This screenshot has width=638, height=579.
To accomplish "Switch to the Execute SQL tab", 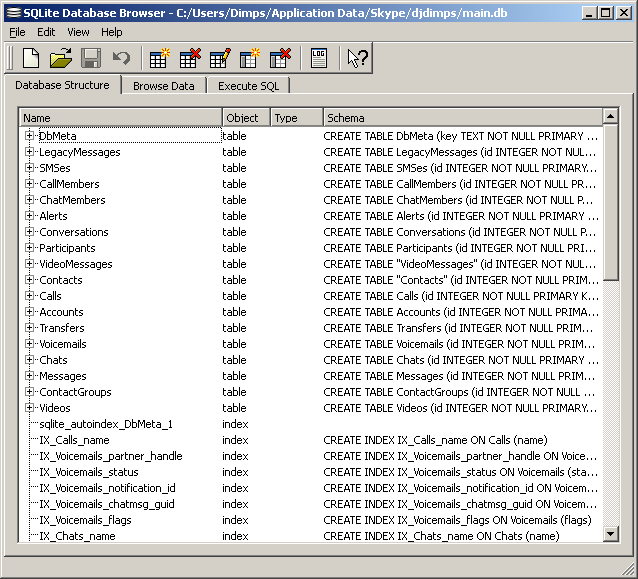I will [x=248, y=86].
